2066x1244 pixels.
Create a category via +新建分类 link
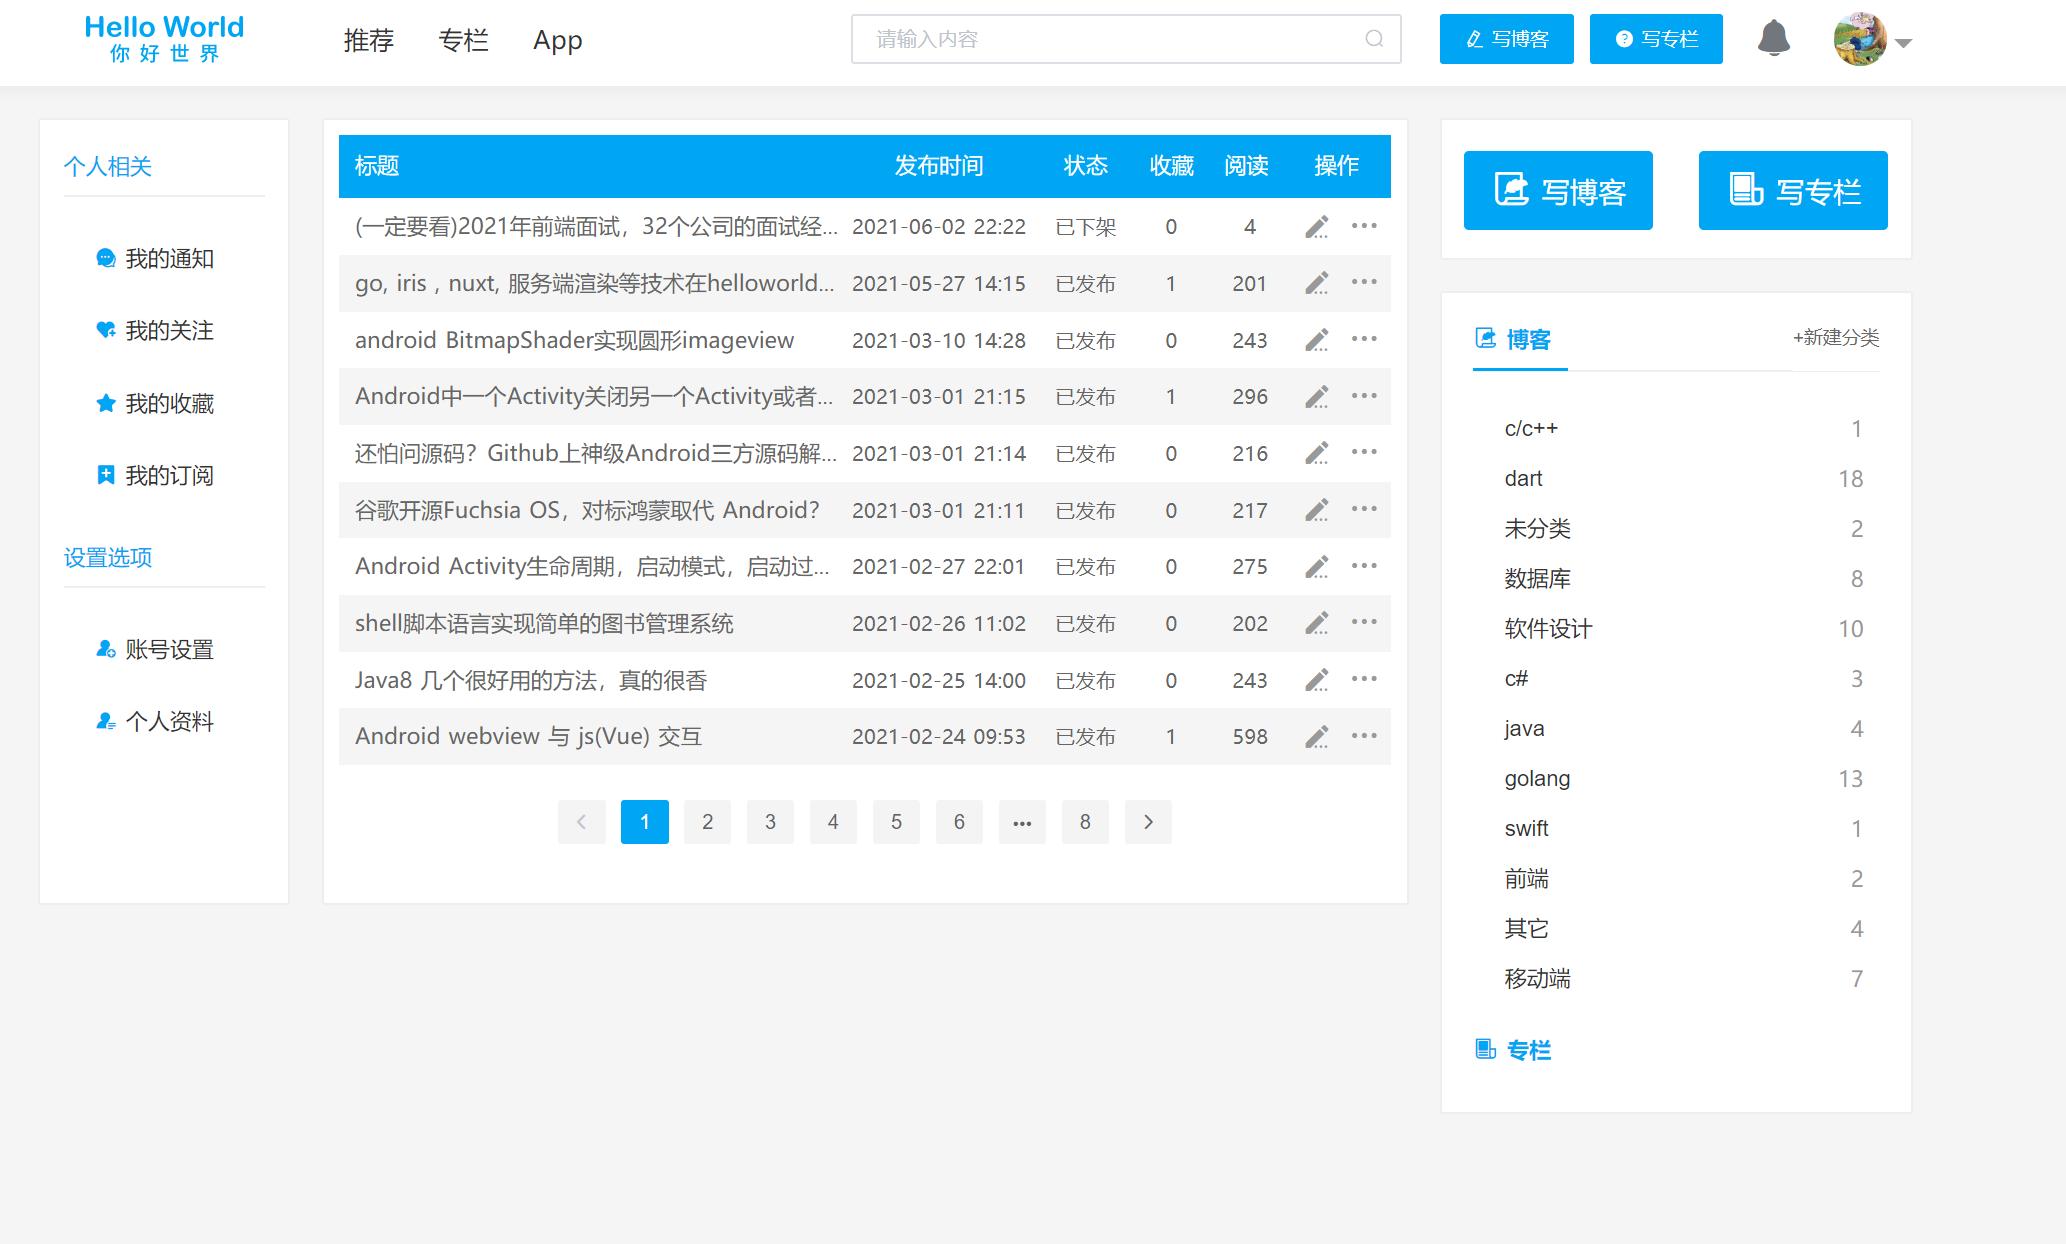(1834, 338)
